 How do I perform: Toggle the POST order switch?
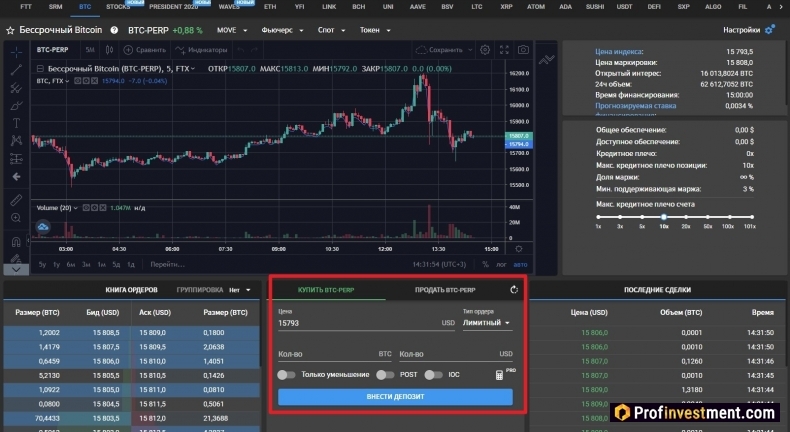385,375
